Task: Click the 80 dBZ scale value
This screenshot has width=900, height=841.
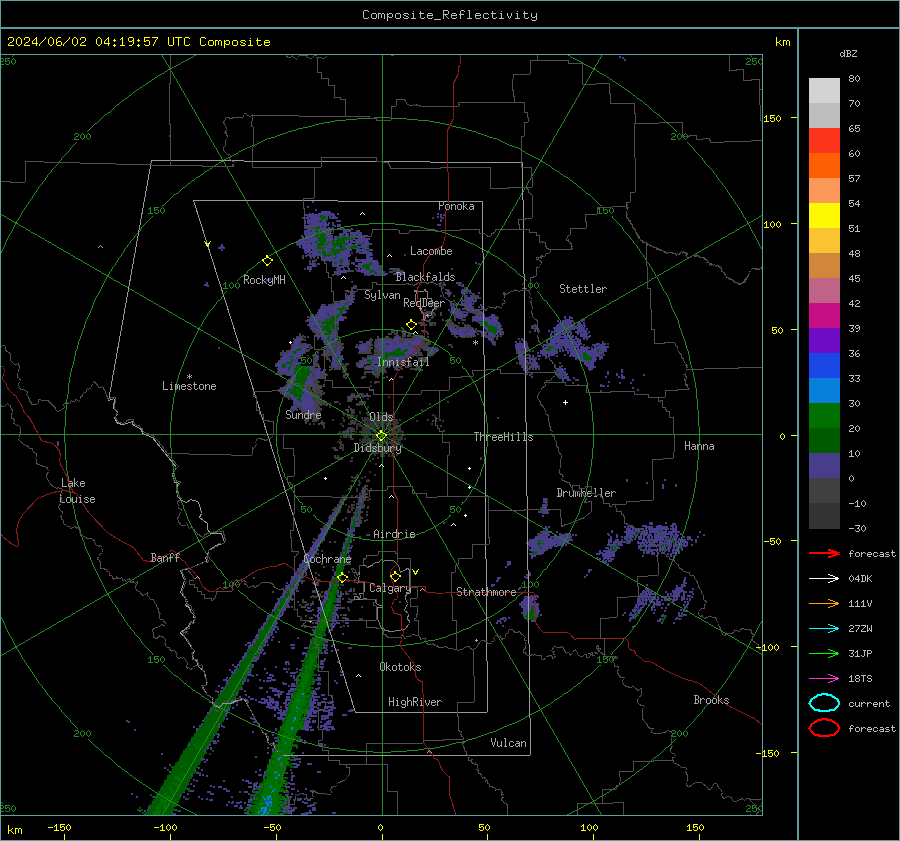Action: tap(854, 78)
